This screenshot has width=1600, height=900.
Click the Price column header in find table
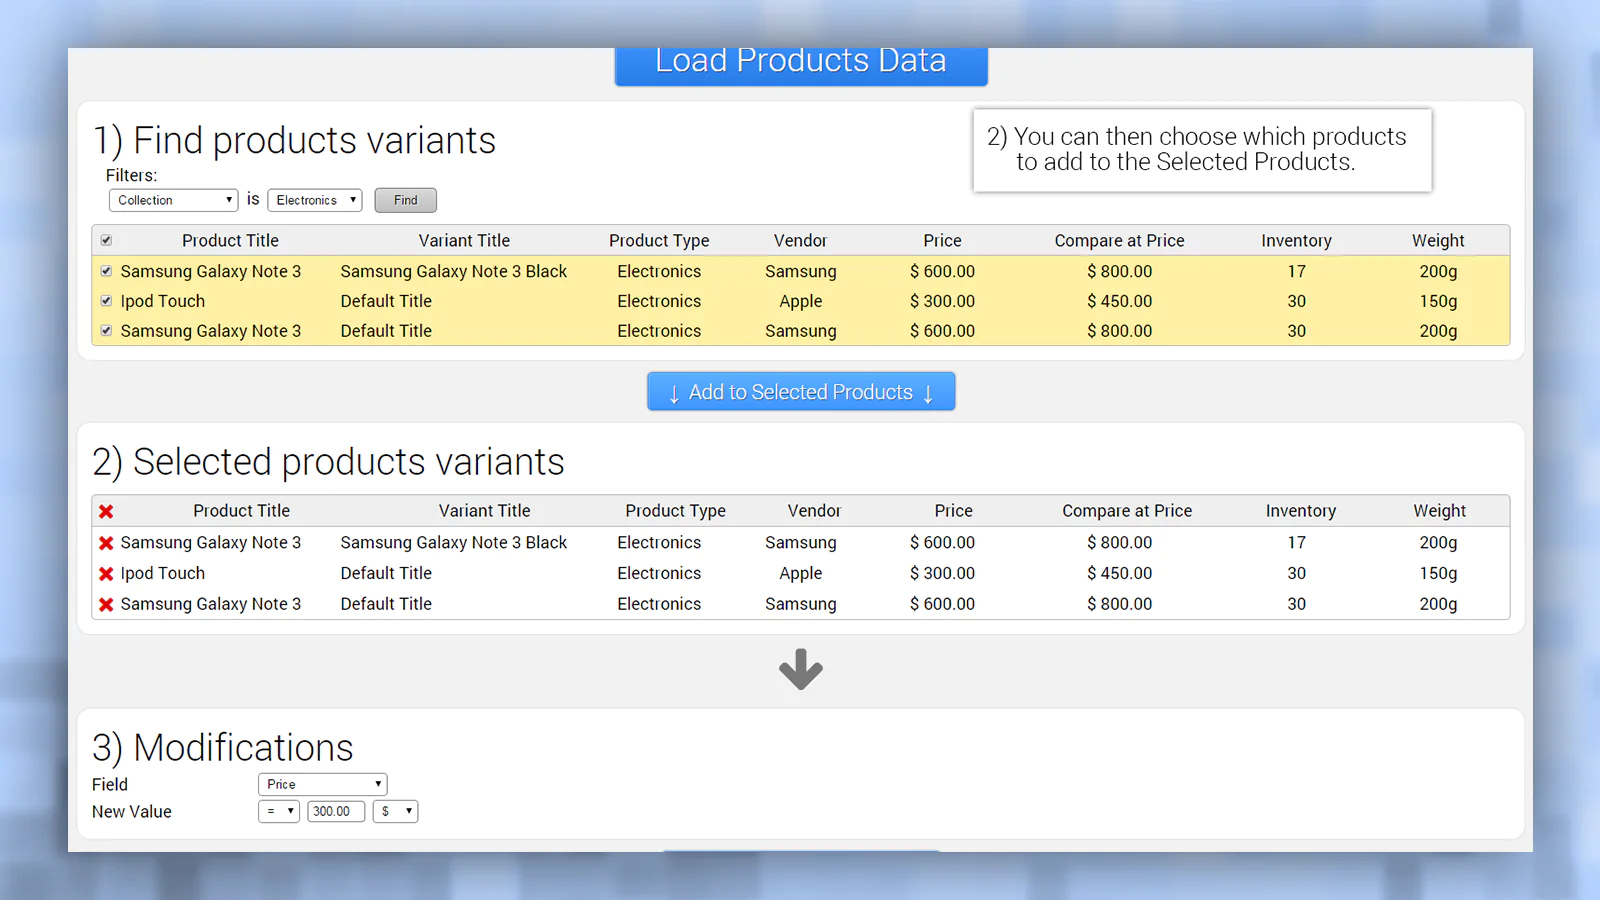(942, 241)
